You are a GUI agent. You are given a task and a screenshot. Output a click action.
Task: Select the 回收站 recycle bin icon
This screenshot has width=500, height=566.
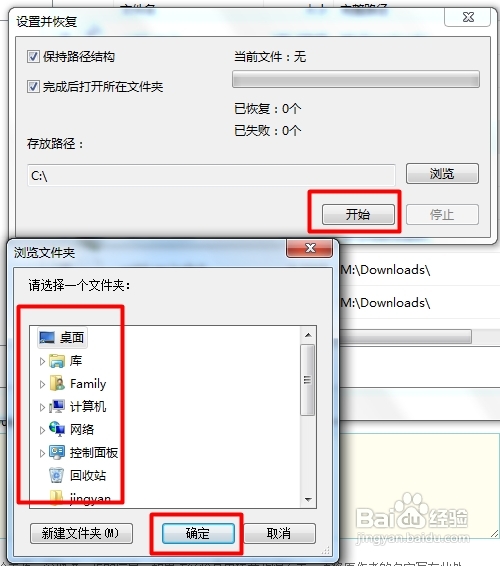(x=57, y=475)
